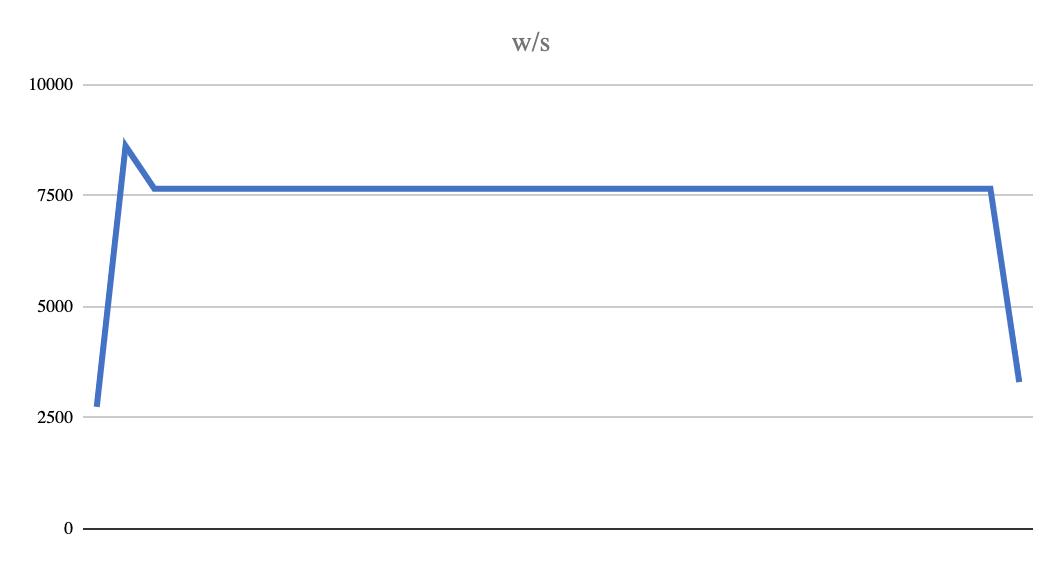Select the flat plateau of the blue line
The height and width of the screenshot is (566, 1062).
pos(572,189)
